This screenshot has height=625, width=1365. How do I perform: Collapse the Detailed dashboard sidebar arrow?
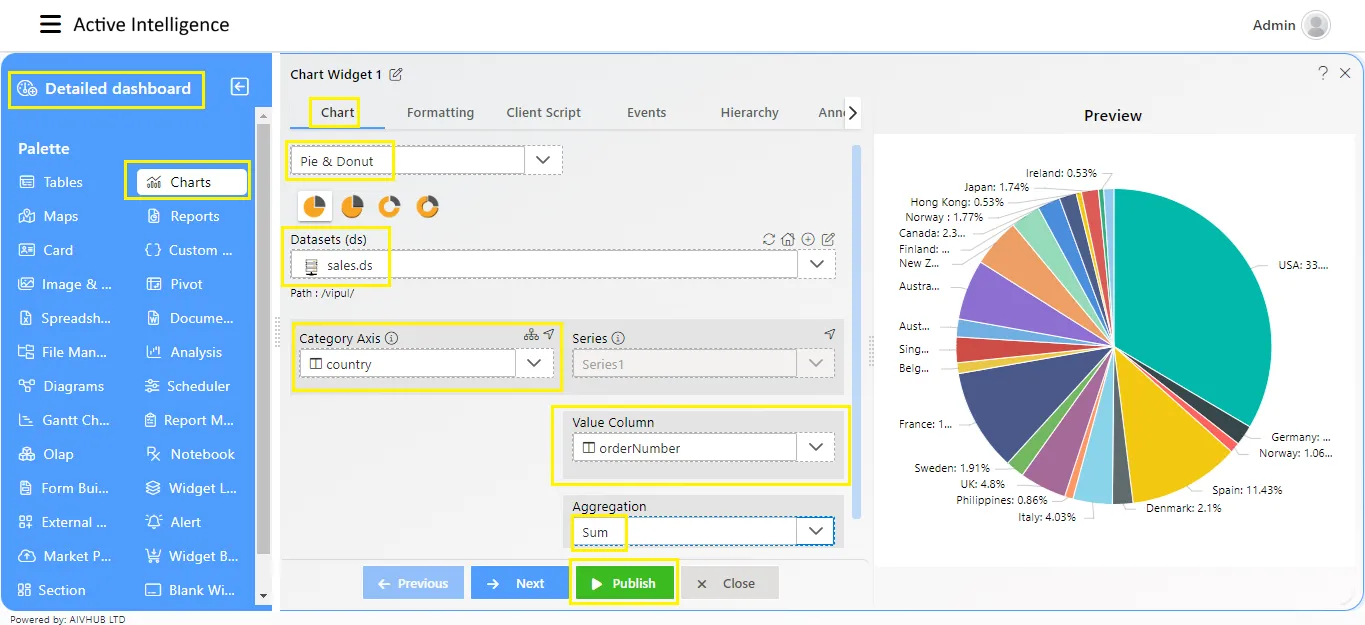[x=240, y=87]
